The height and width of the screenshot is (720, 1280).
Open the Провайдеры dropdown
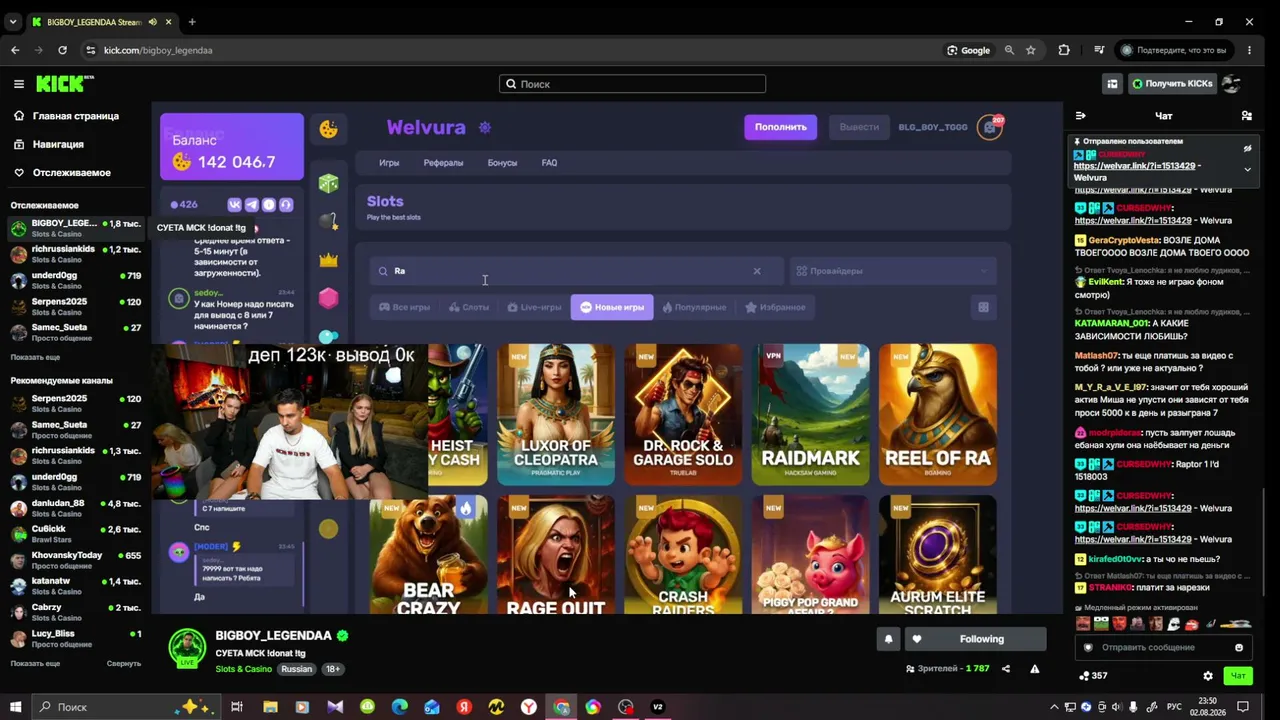pyautogui.click(x=893, y=271)
